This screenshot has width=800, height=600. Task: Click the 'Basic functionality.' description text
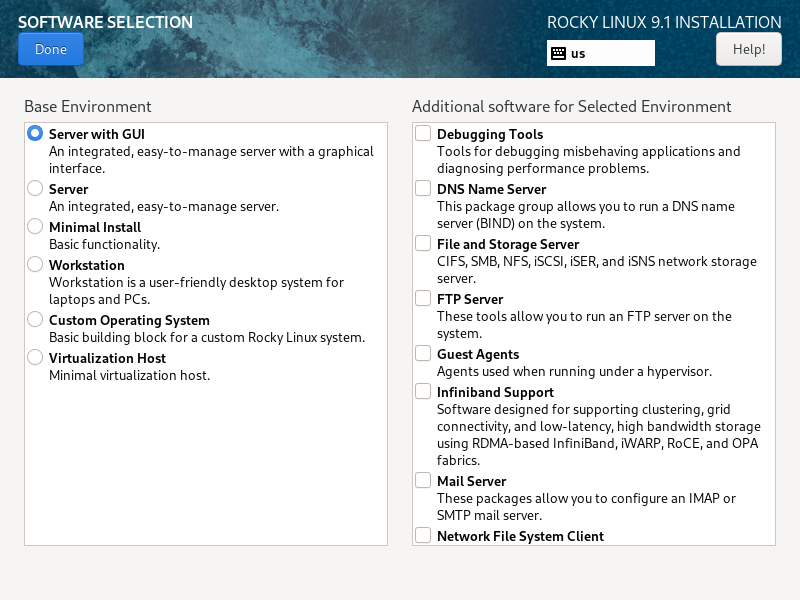click(105, 244)
